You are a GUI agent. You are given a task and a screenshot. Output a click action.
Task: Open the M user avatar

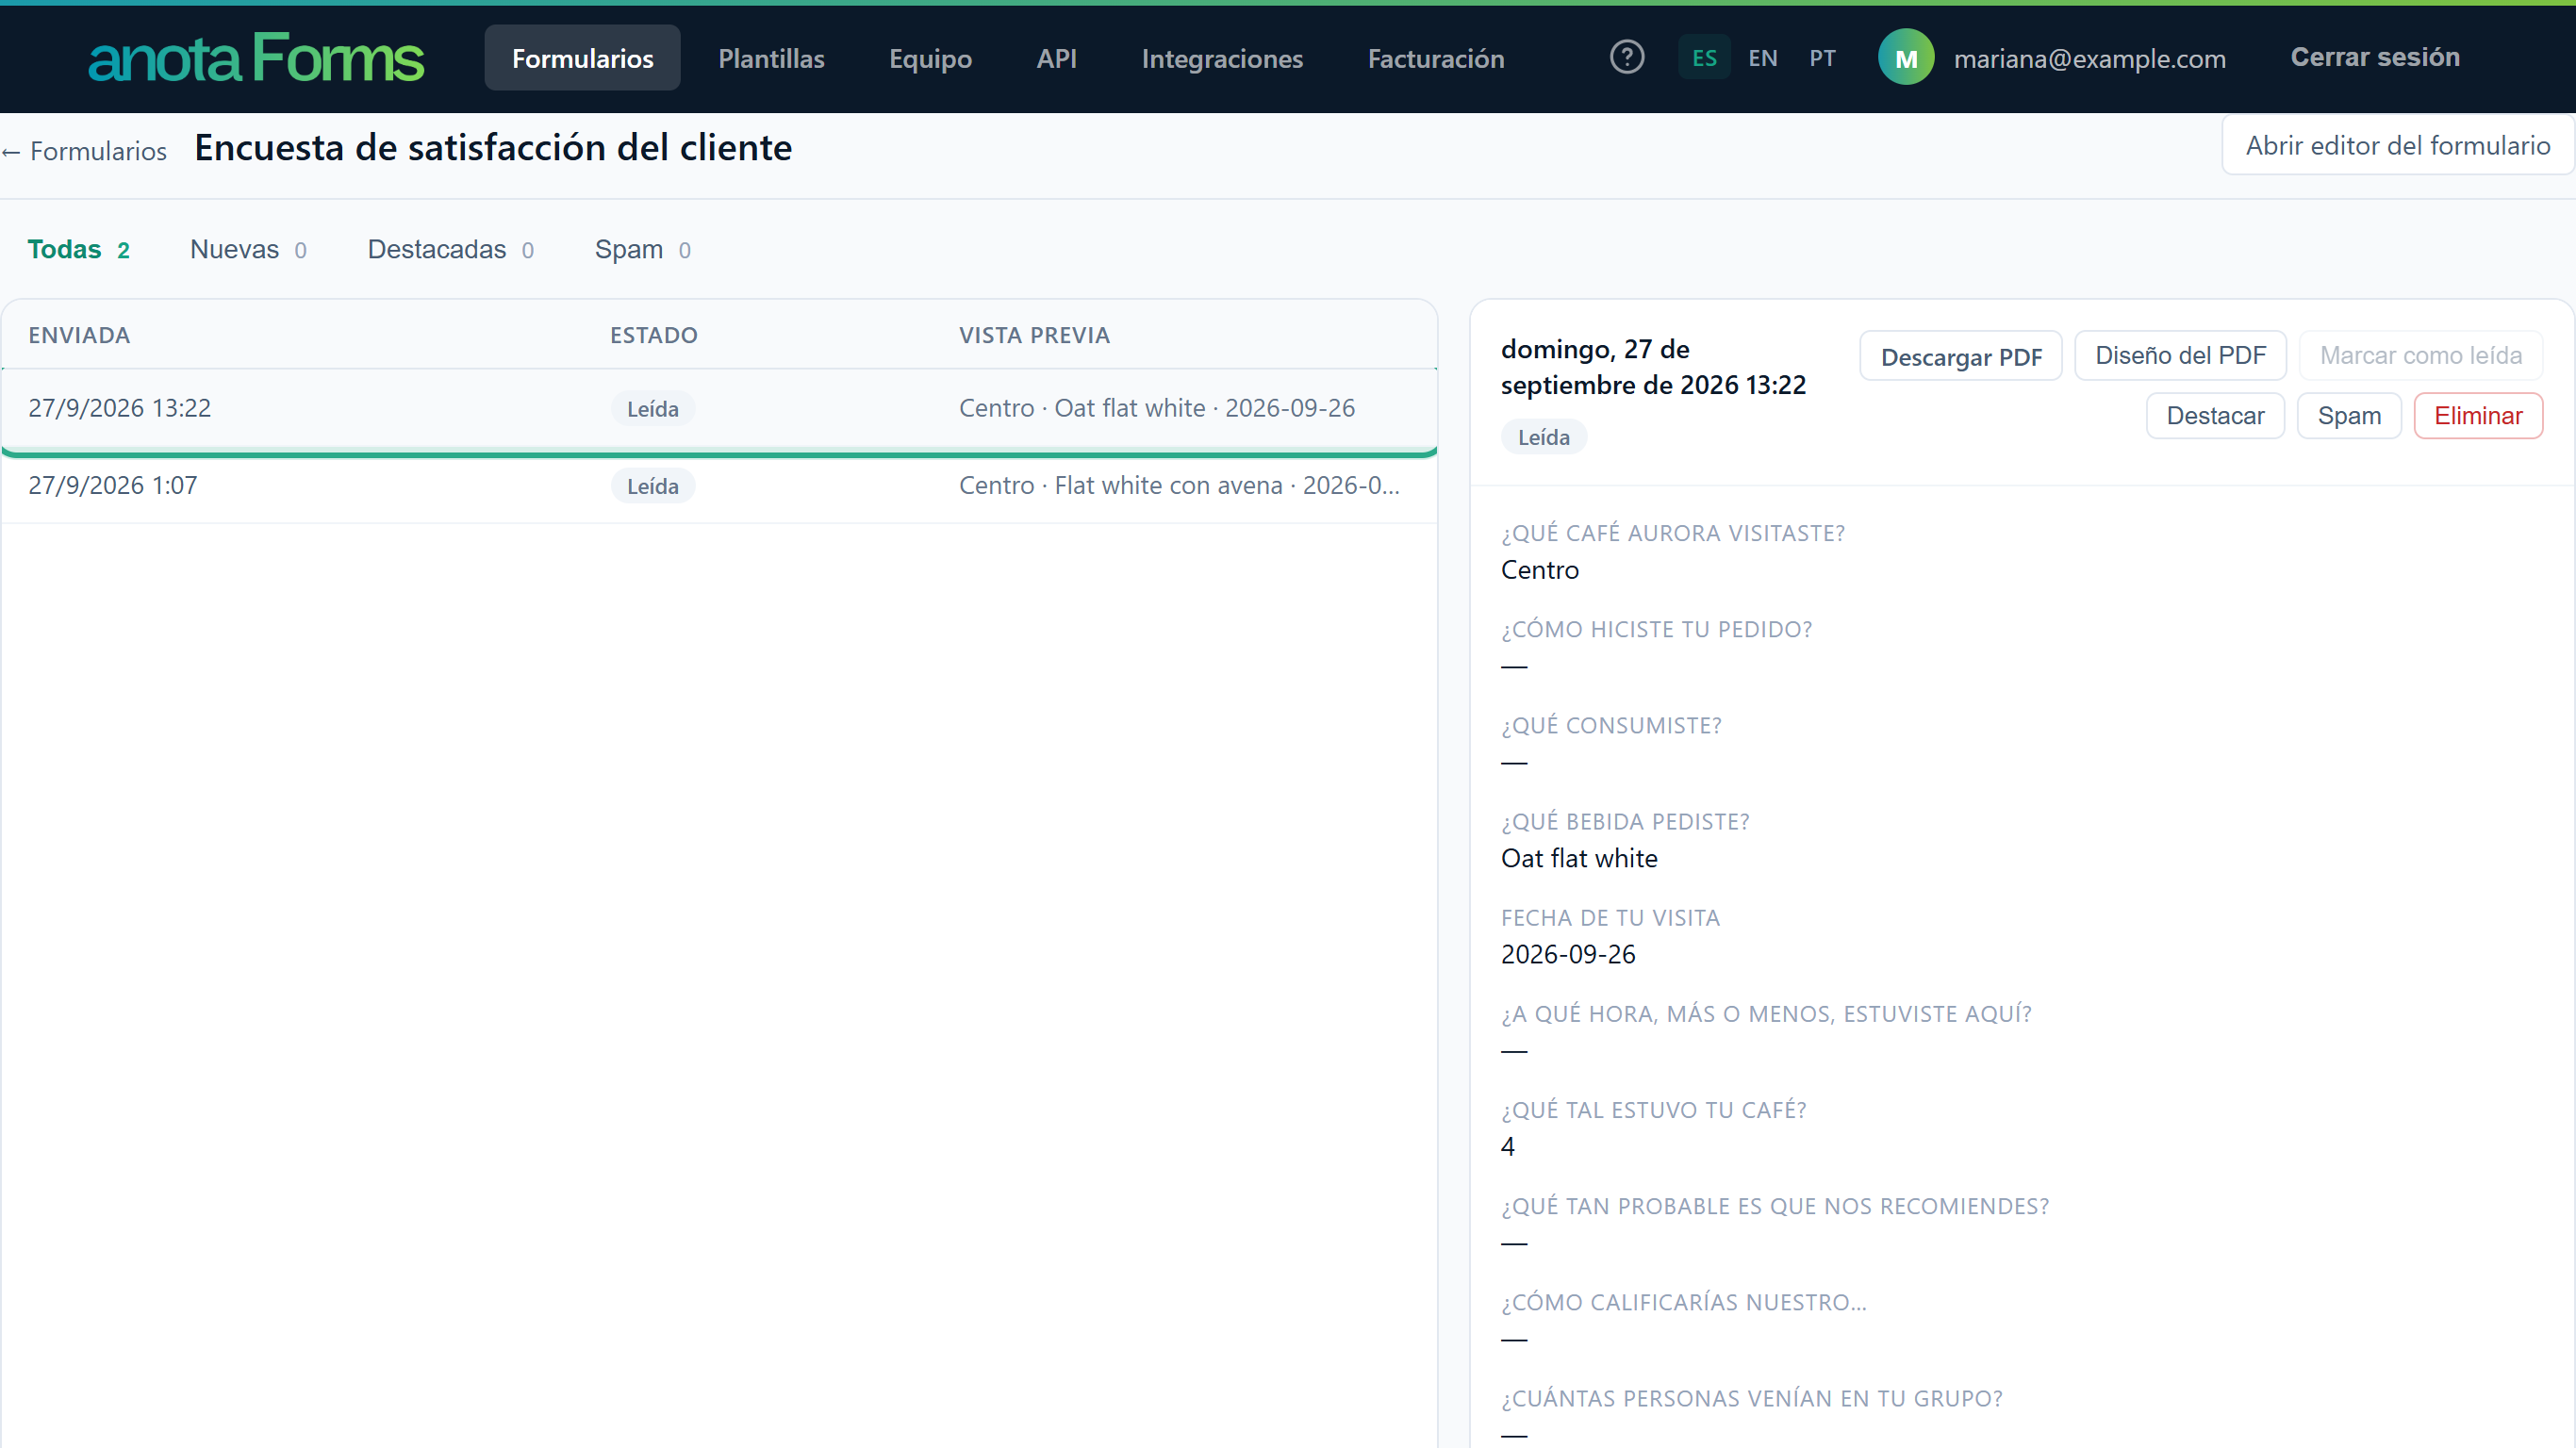(1906, 58)
